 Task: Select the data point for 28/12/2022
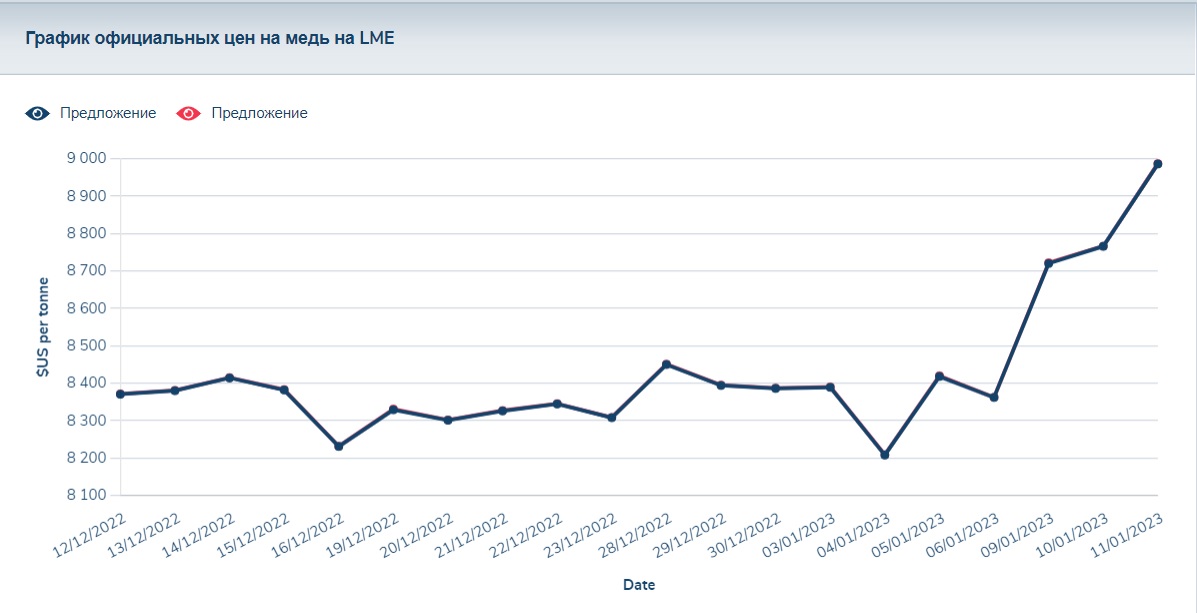[x=666, y=364]
